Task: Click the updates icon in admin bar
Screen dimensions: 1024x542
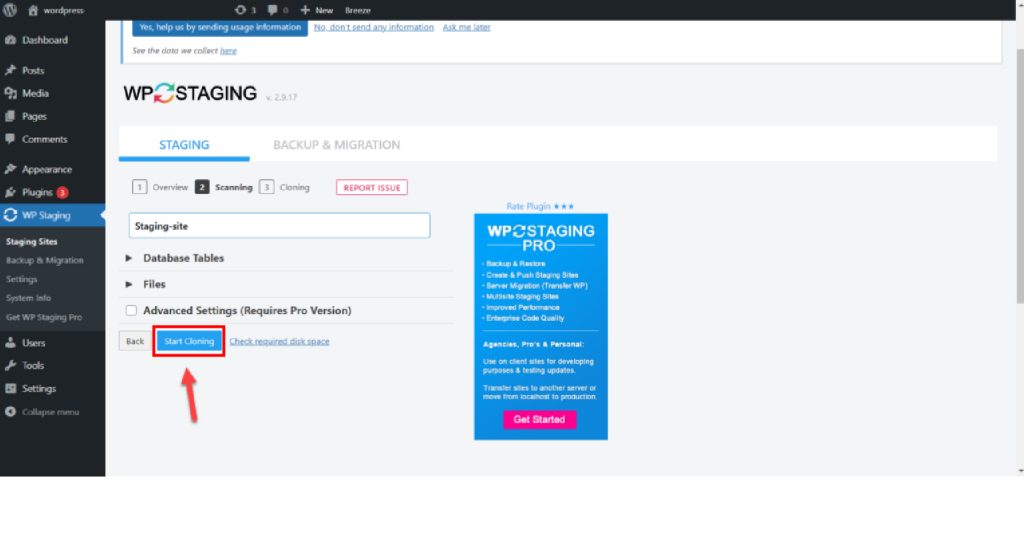Action: point(240,10)
